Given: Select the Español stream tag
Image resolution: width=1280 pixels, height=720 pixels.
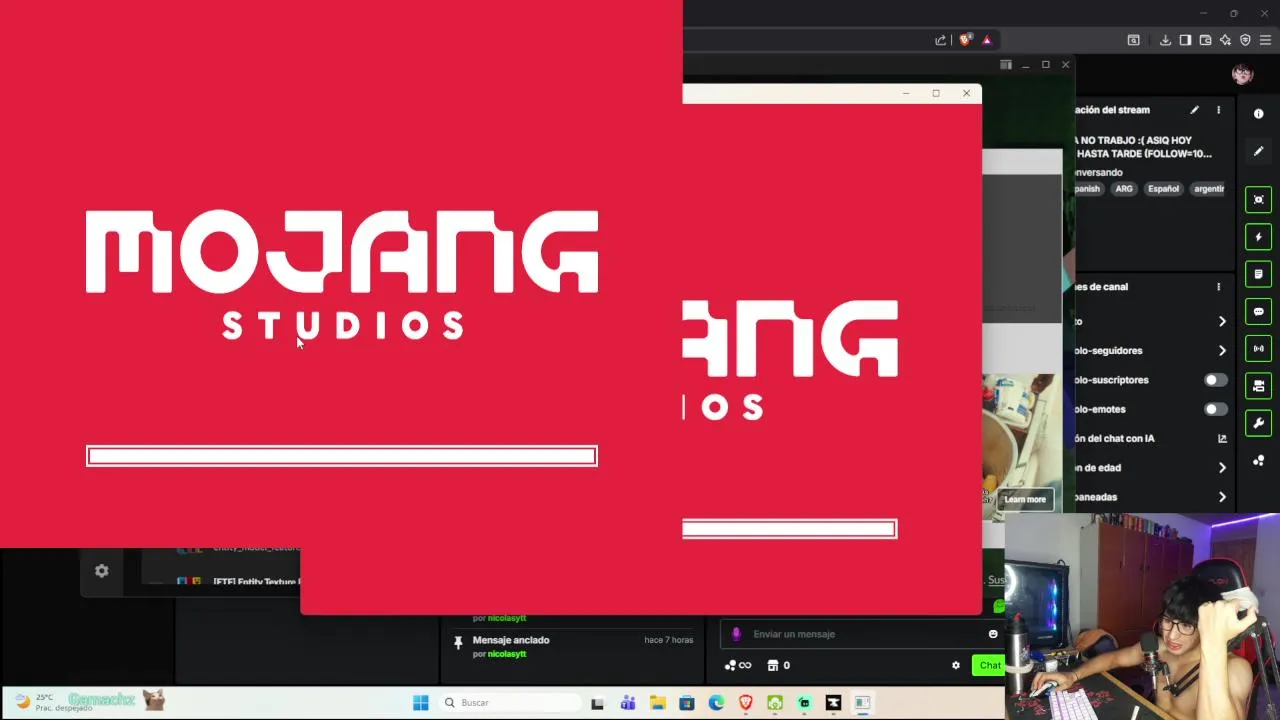Looking at the screenshot, I should pos(1163,188).
